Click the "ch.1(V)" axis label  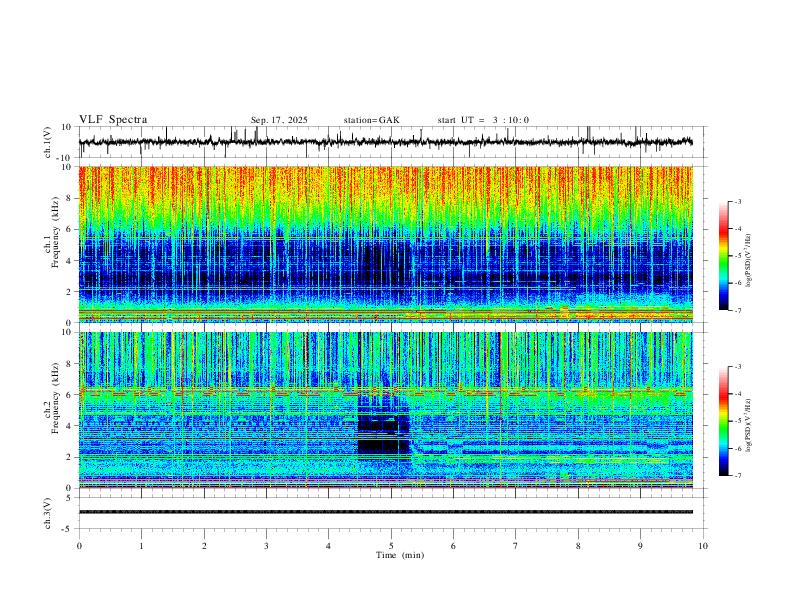tap(48, 142)
